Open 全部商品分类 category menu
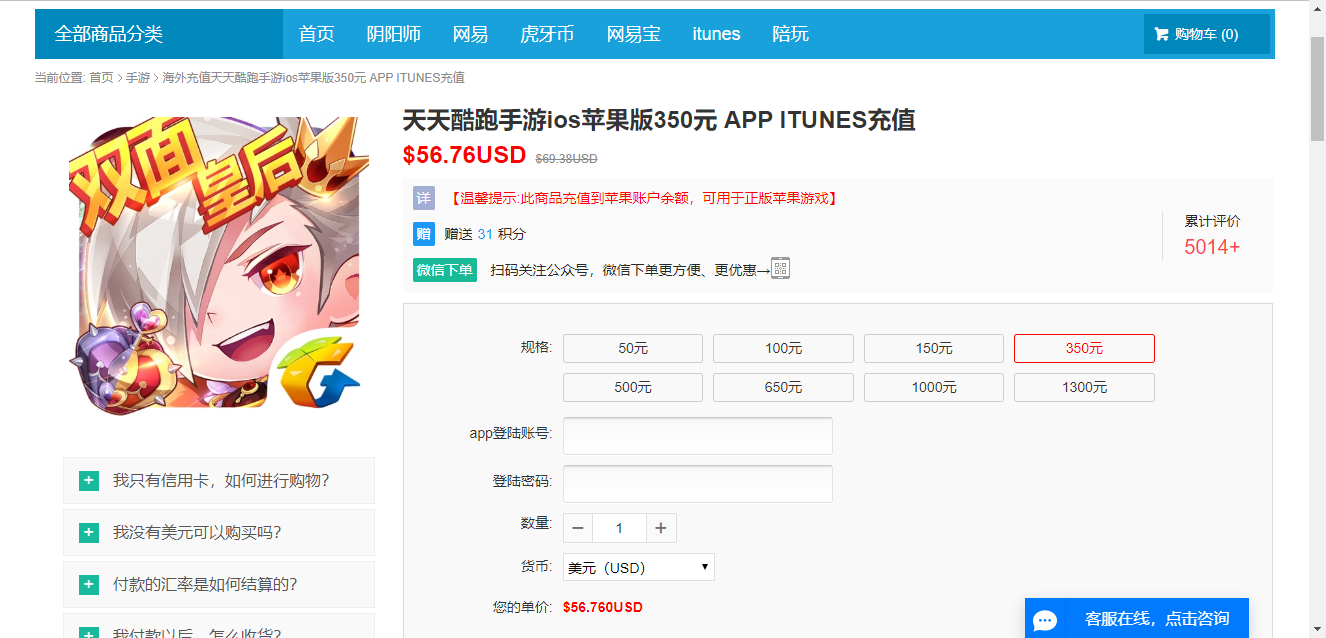Image resolution: width=1326 pixels, height=638 pixels. [x=109, y=34]
